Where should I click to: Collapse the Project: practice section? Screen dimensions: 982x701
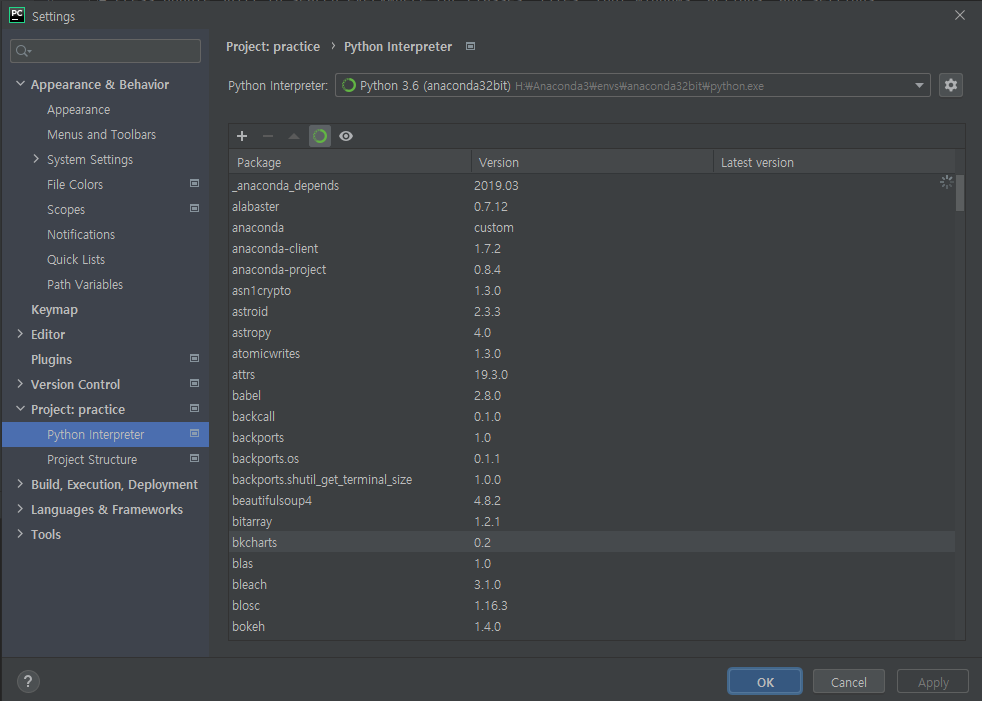[20, 408]
